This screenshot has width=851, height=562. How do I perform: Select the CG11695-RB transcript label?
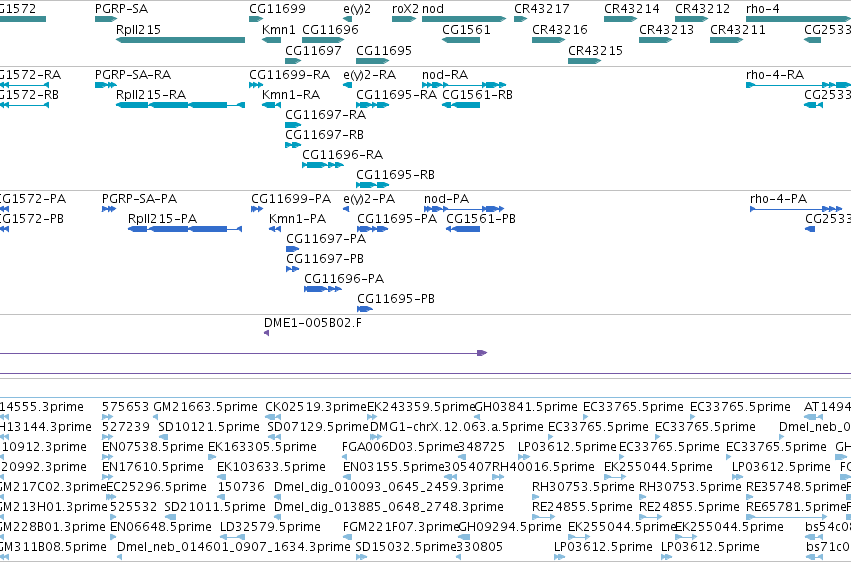[x=395, y=175]
